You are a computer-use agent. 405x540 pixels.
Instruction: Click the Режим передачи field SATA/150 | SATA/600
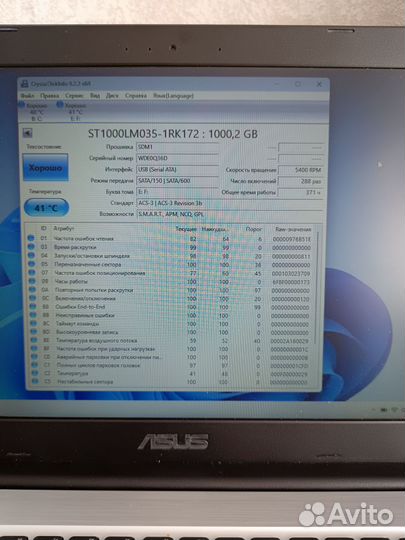point(177,180)
